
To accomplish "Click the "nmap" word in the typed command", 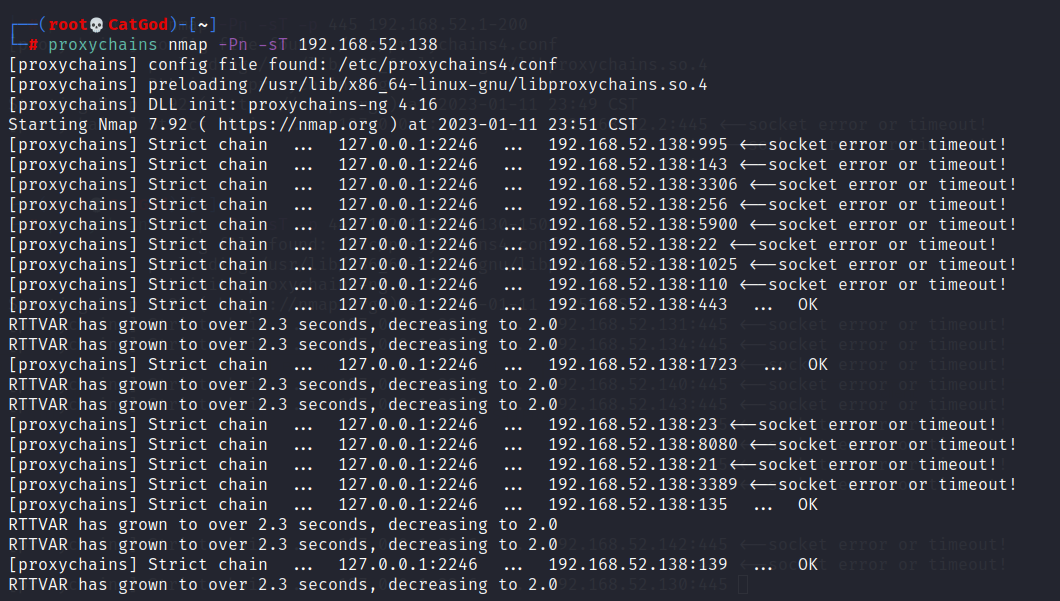I will [x=188, y=45].
